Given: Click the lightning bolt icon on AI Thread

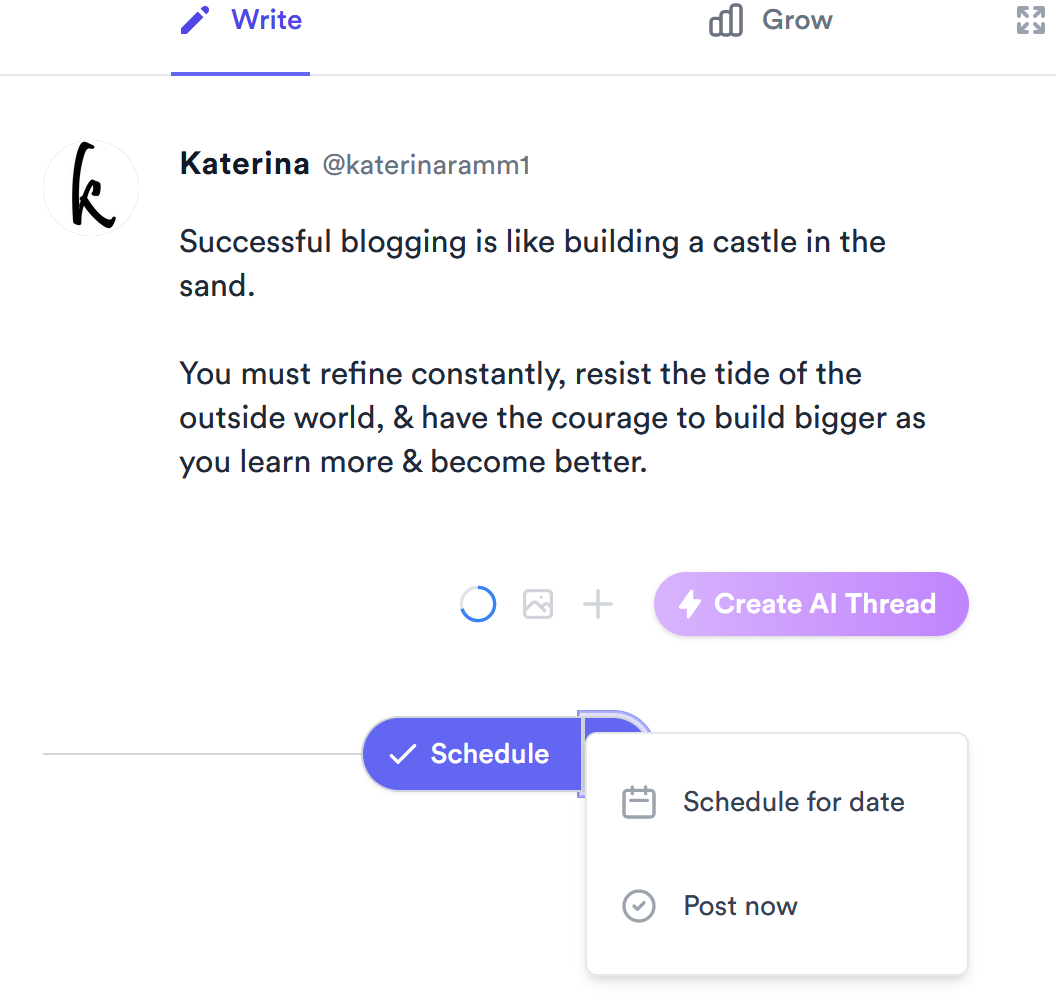Looking at the screenshot, I should (x=690, y=604).
